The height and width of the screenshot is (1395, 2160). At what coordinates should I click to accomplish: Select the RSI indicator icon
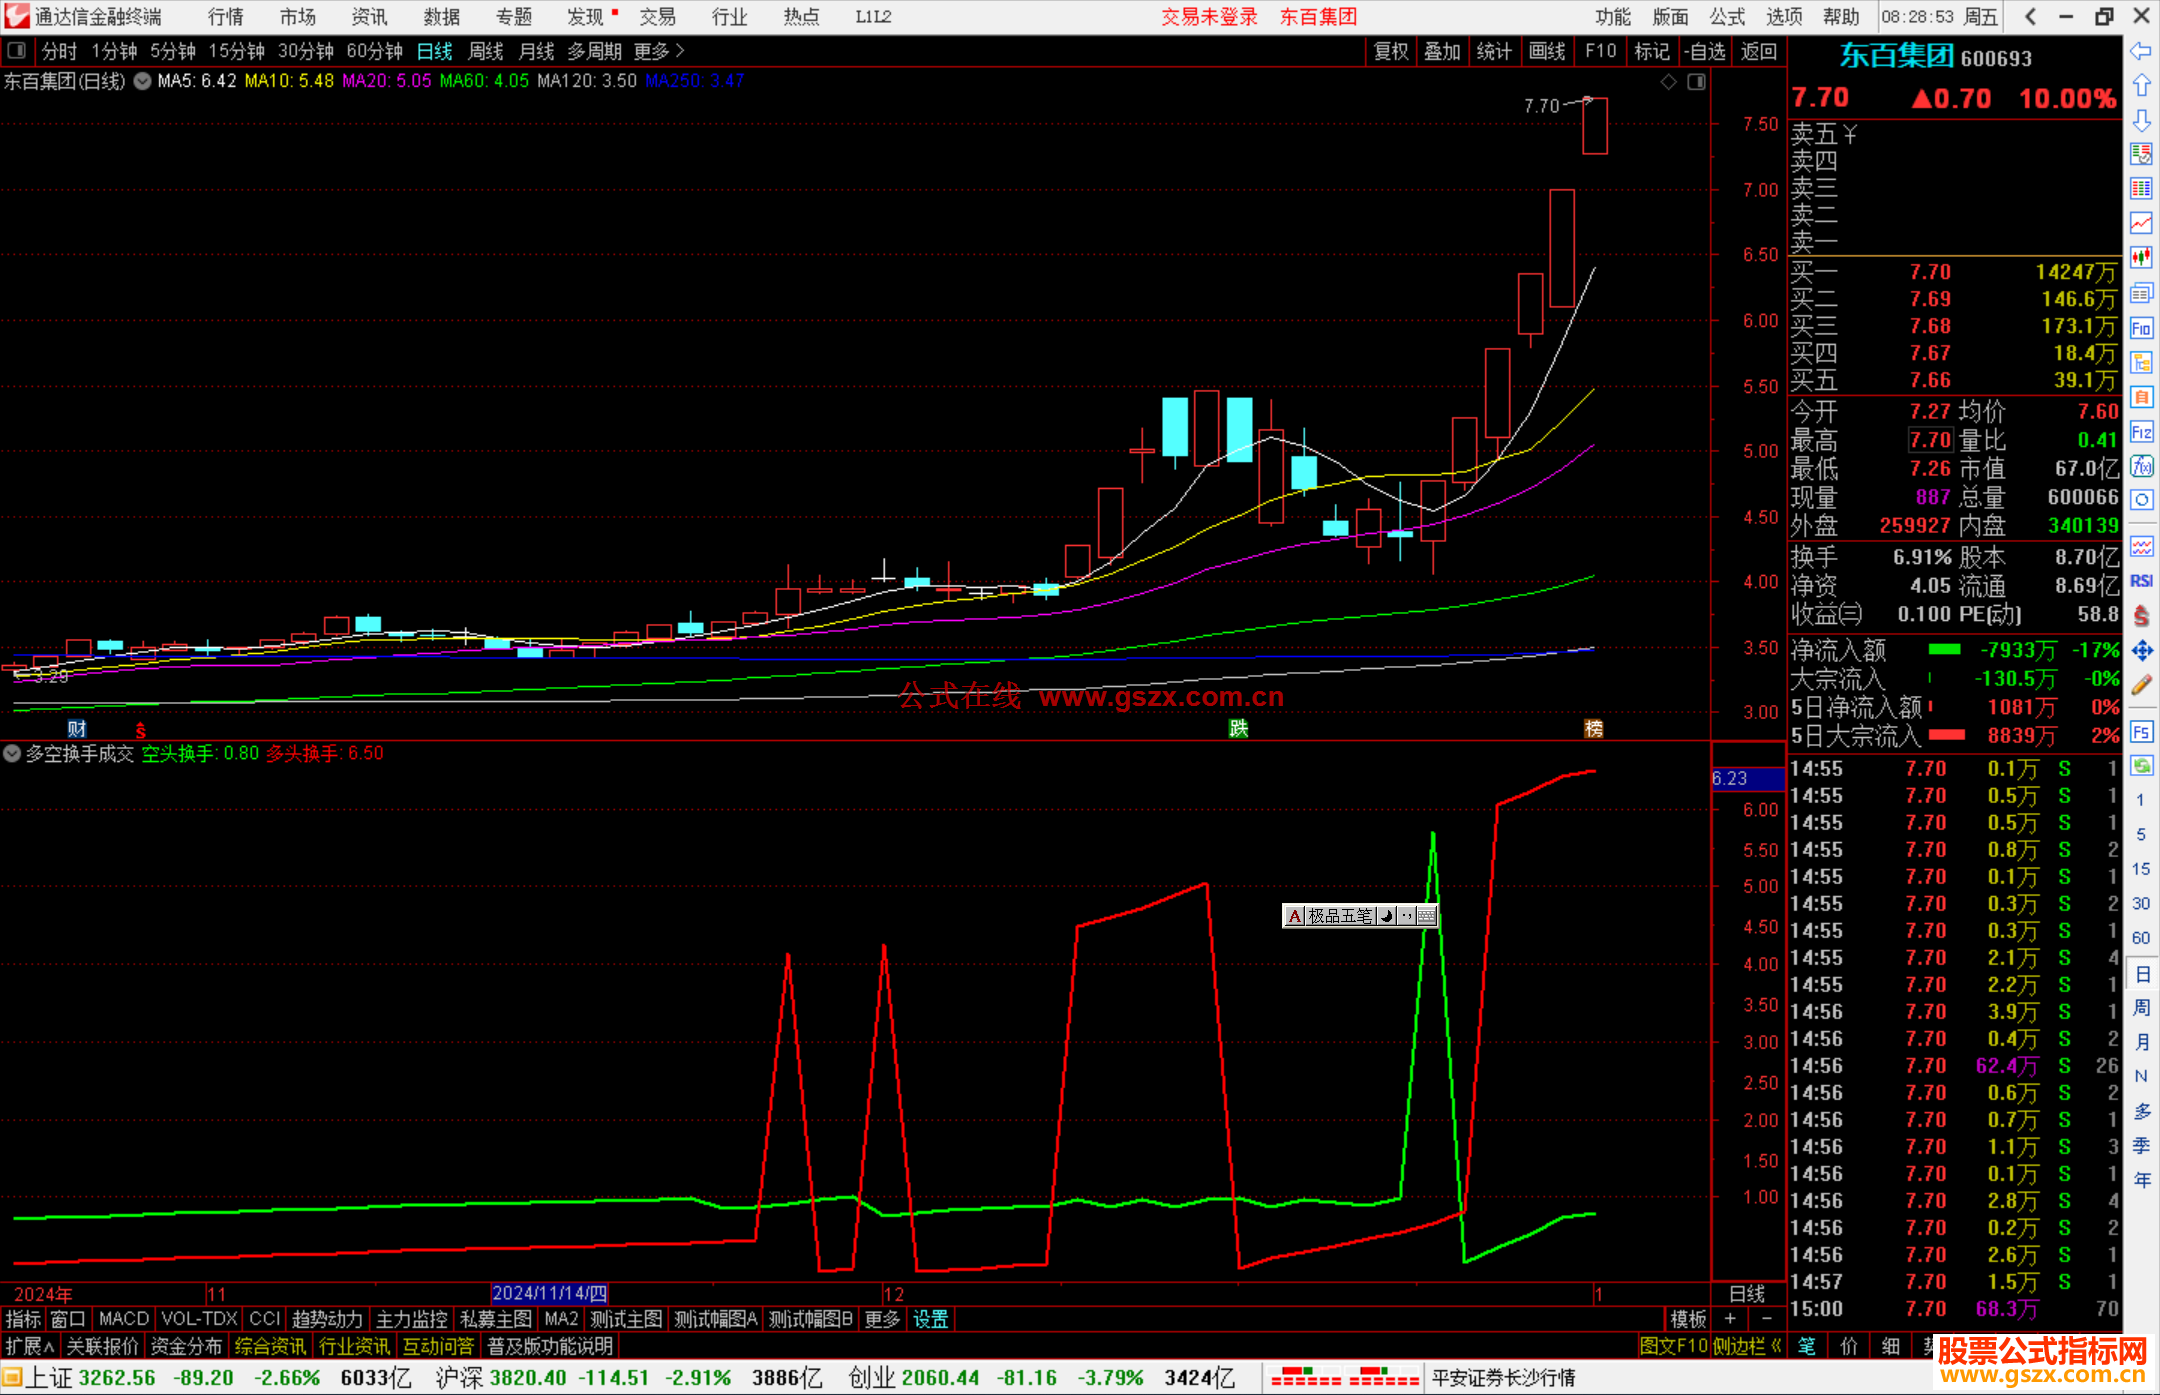pyautogui.click(x=2141, y=581)
